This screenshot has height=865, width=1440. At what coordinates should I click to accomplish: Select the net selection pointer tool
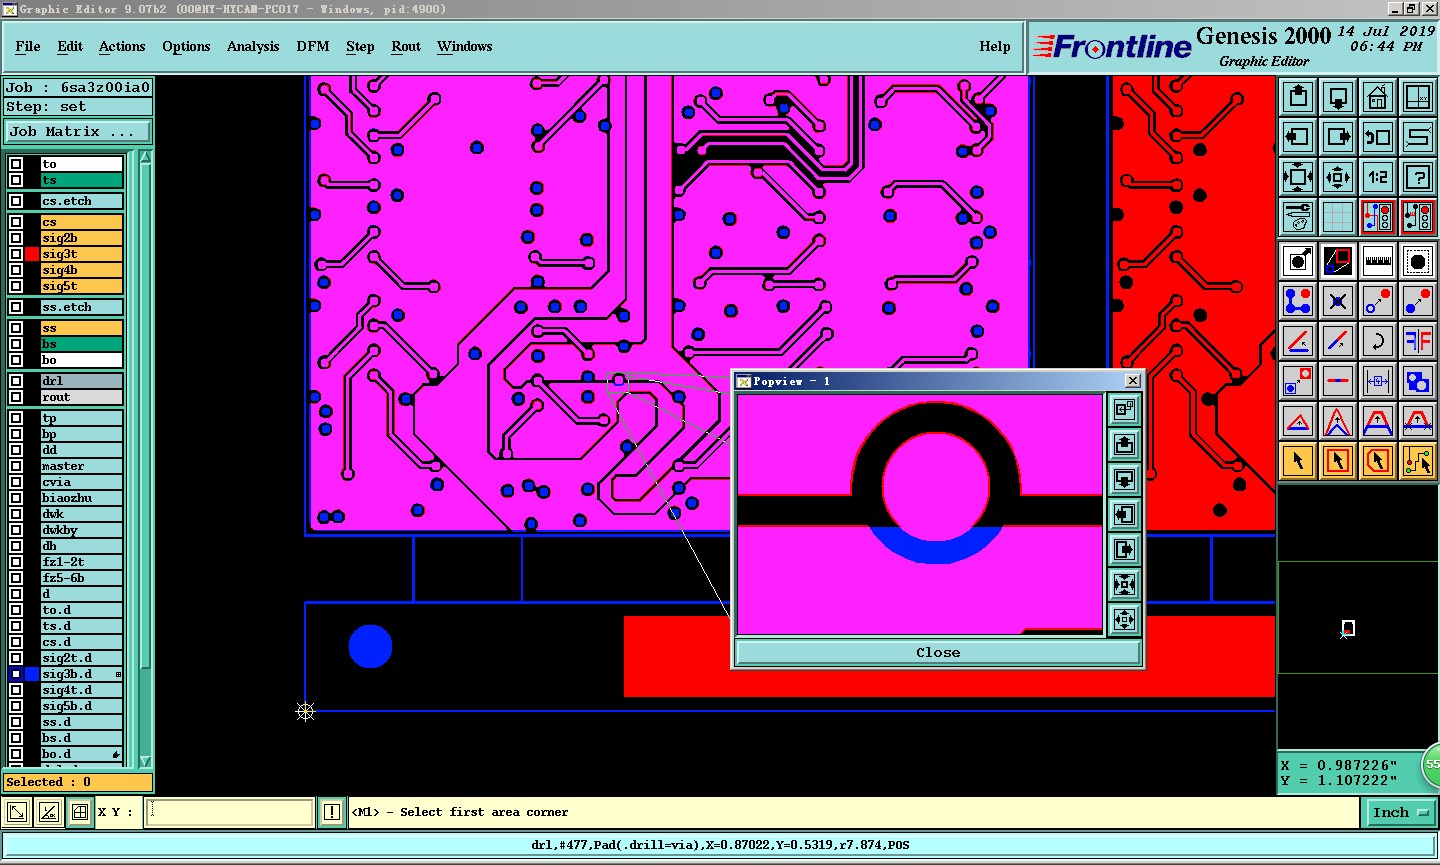pos(1418,461)
